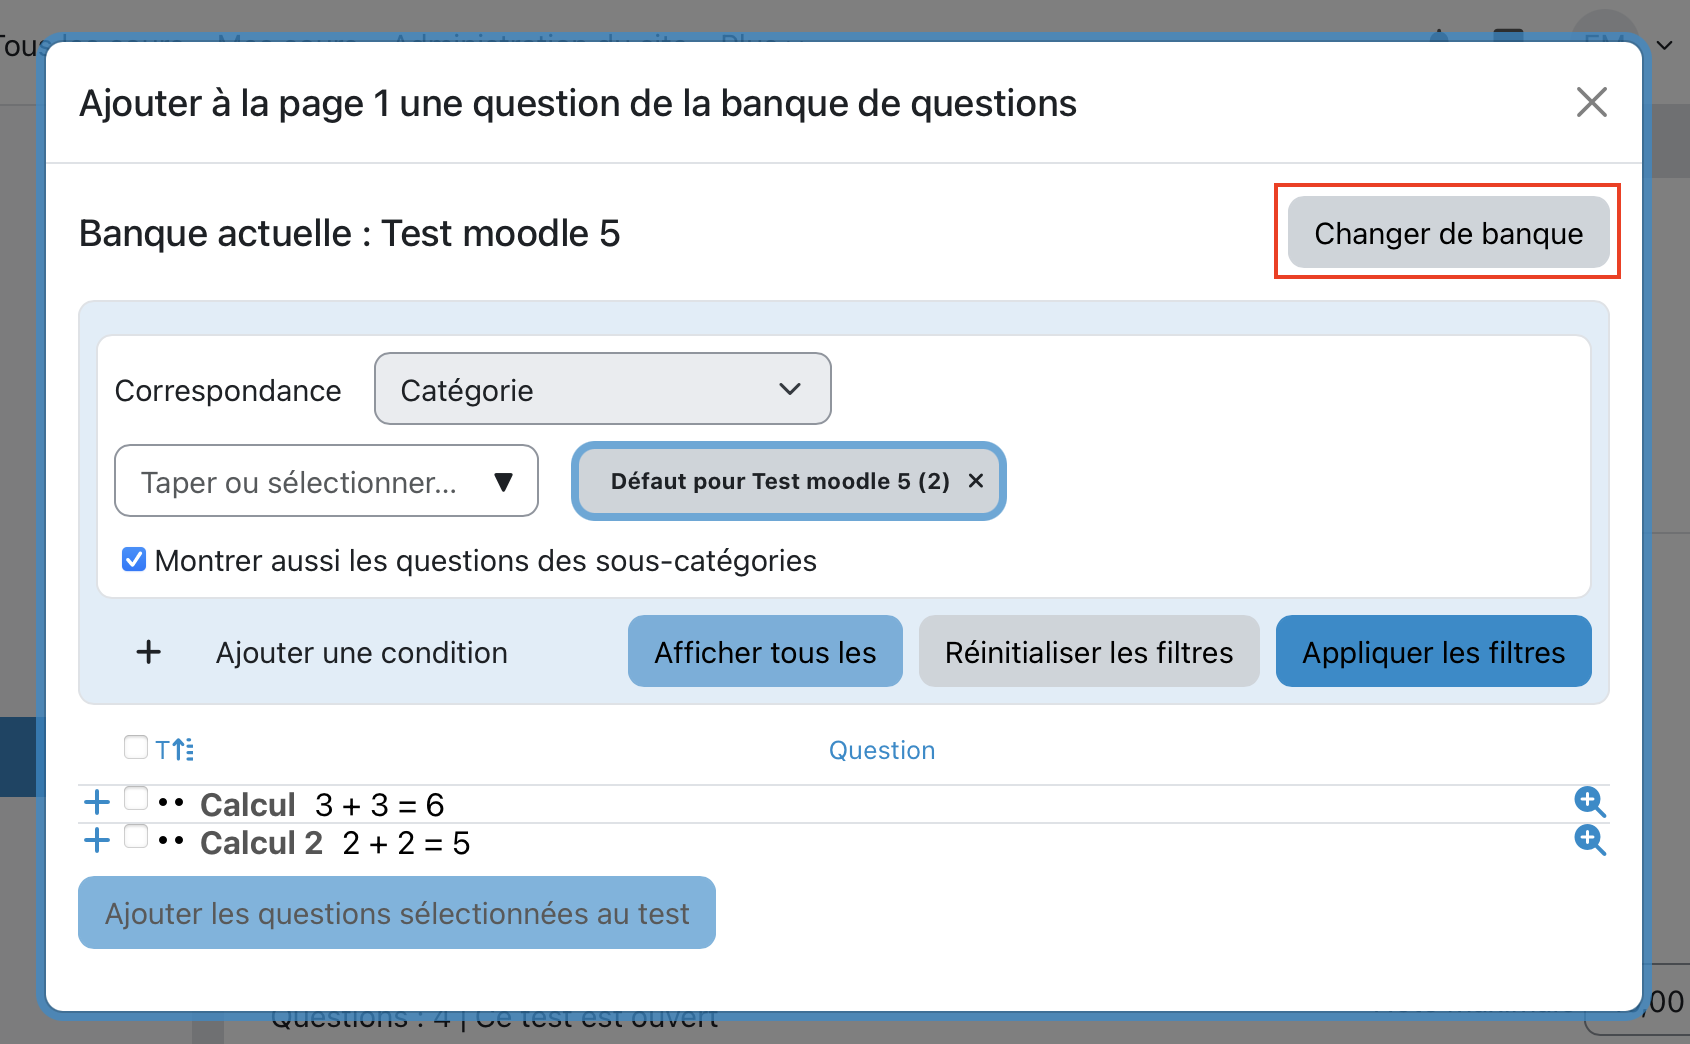Image resolution: width=1690 pixels, height=1044 pixels.
Task: Toggle the select-all questions checkbox
Action: [x=136, y=747]
